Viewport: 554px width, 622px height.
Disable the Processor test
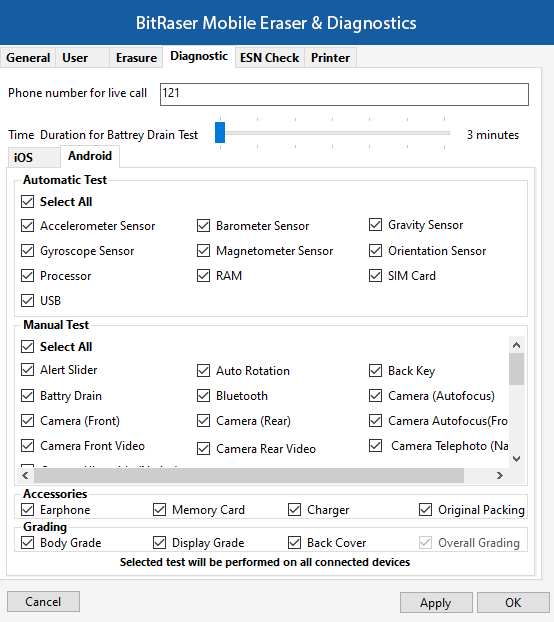click(27, 276)
